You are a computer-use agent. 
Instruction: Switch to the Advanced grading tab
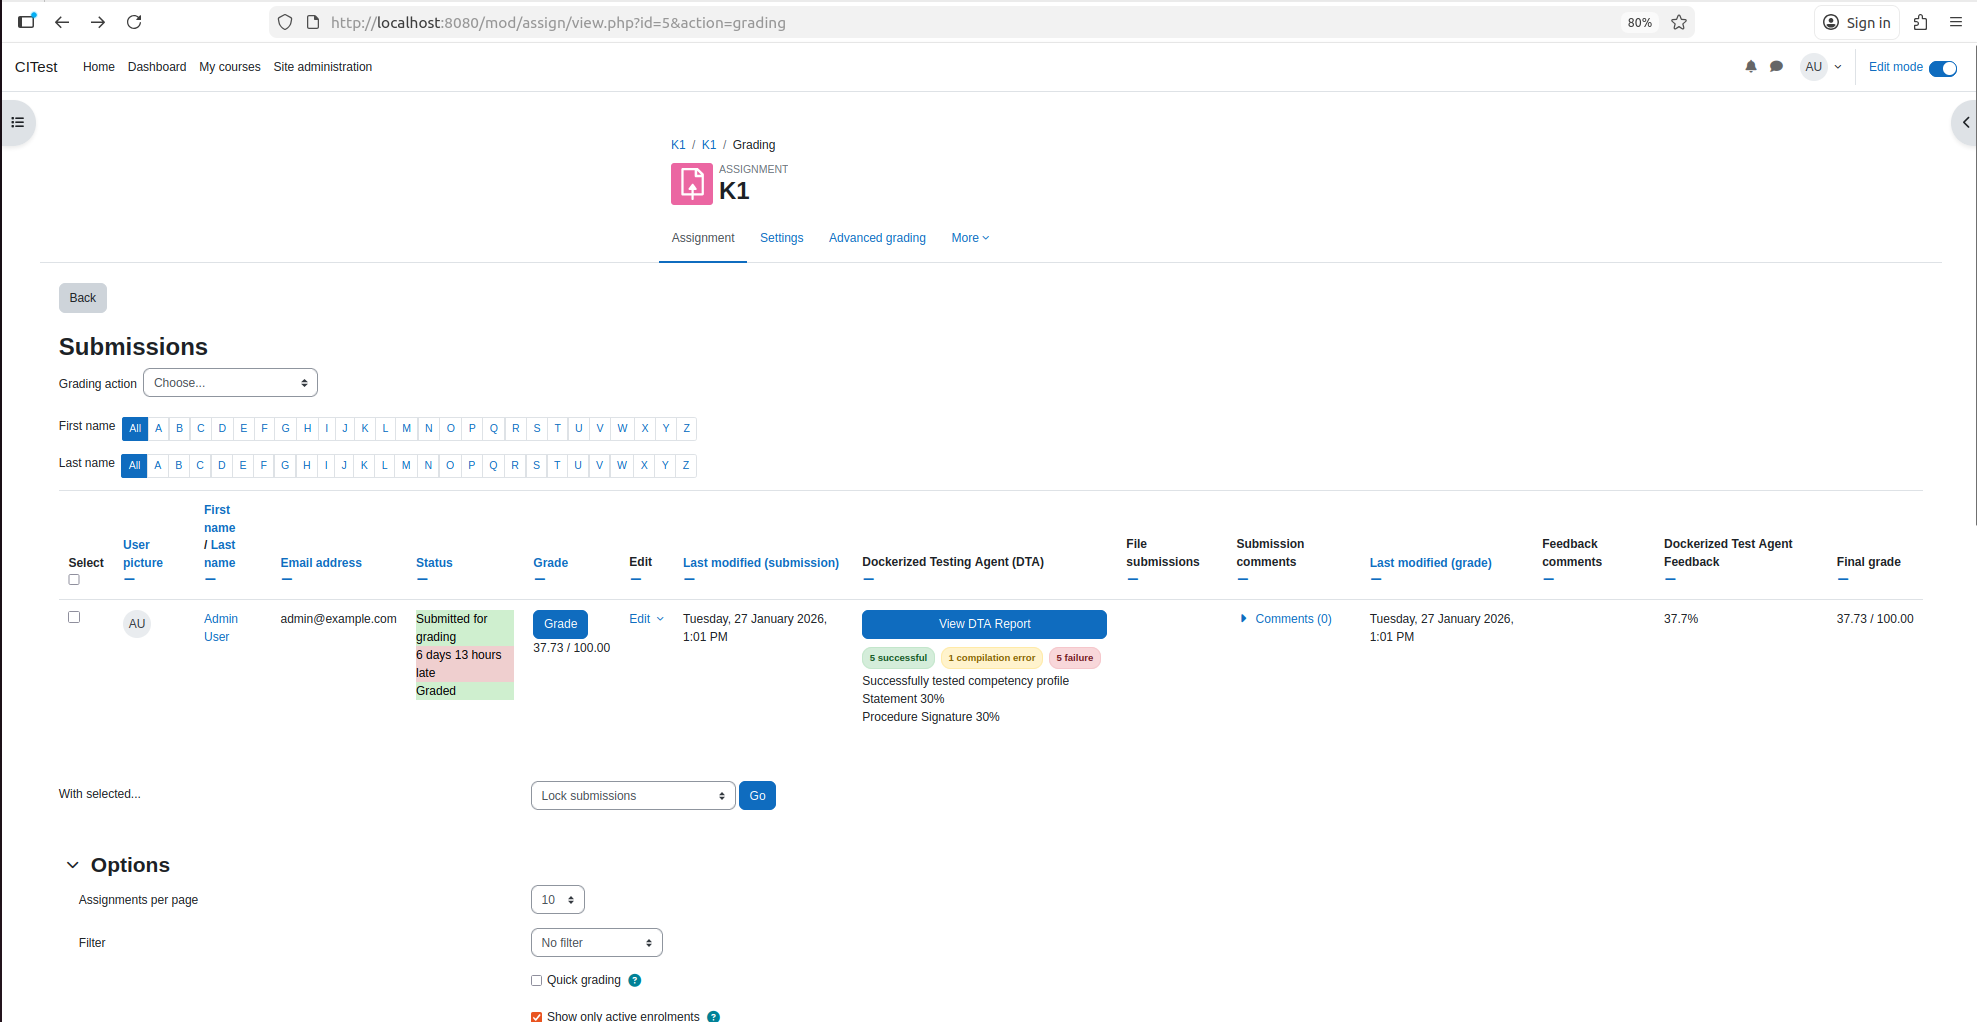click(877, 238)
